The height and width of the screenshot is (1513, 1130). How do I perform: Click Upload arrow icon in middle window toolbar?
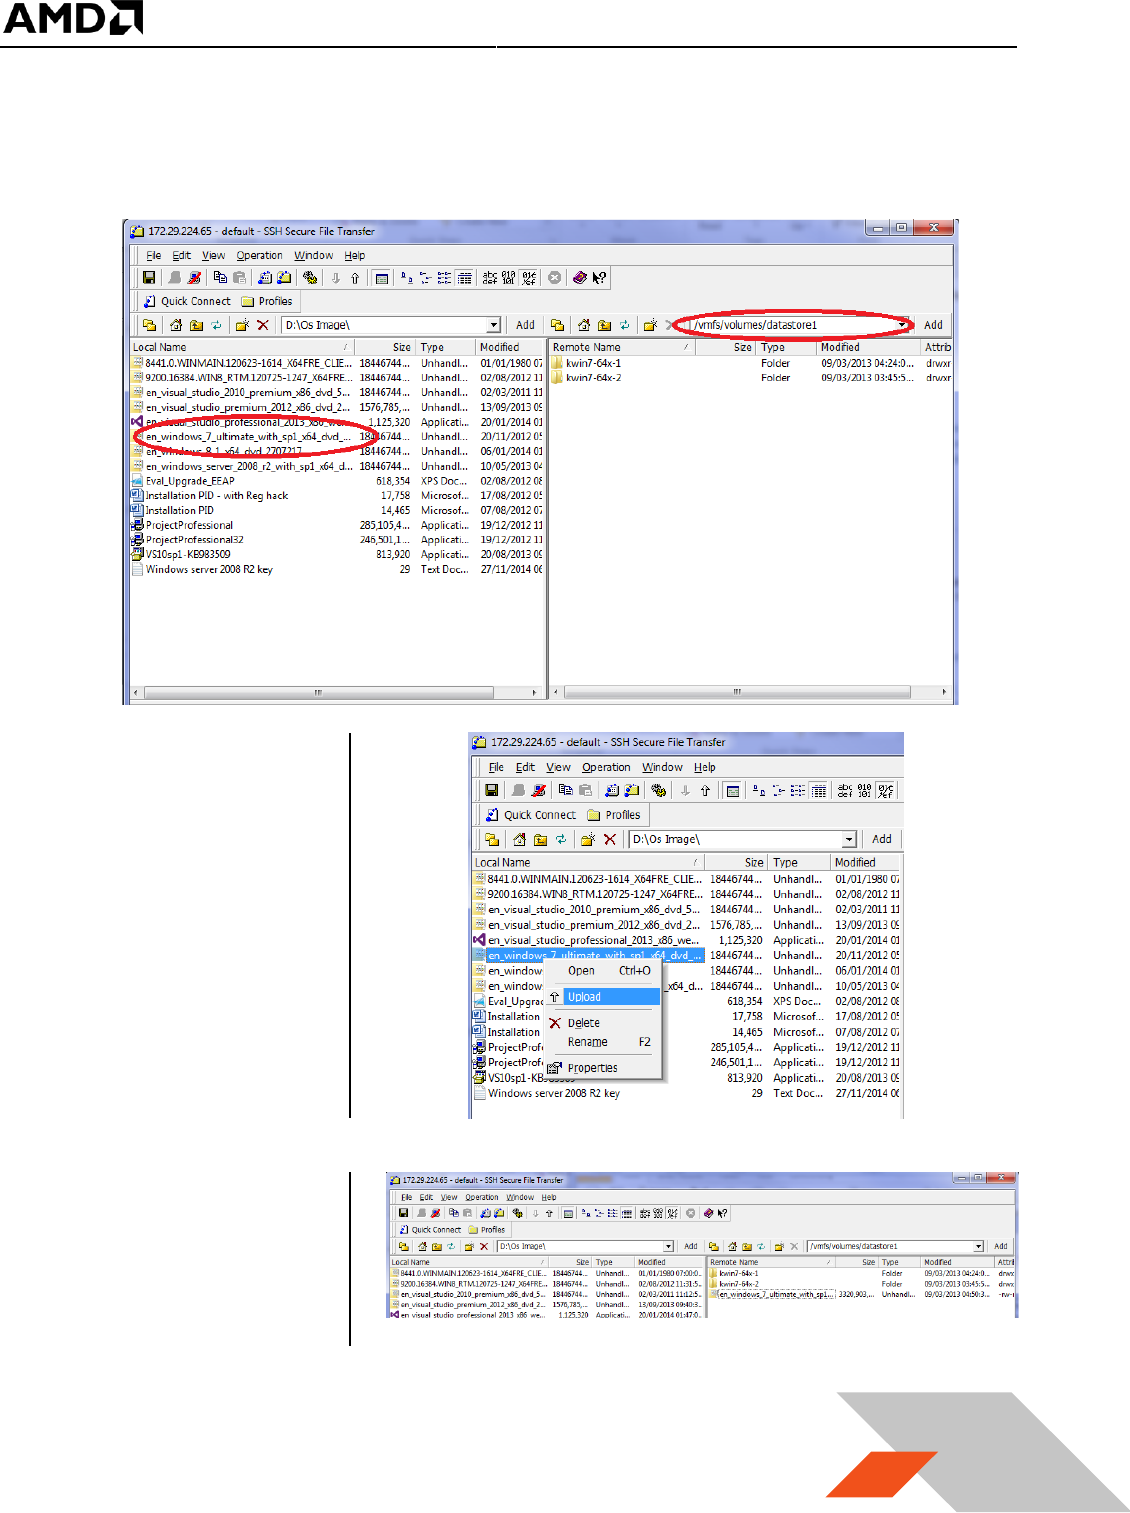point(705,790)
